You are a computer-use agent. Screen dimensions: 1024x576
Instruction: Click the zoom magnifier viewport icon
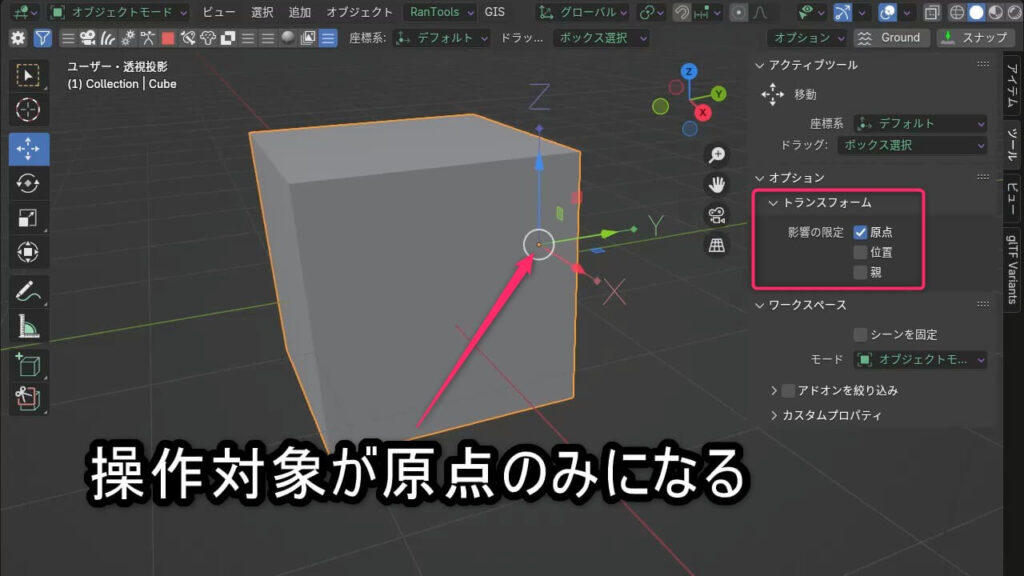coord(716,155)
